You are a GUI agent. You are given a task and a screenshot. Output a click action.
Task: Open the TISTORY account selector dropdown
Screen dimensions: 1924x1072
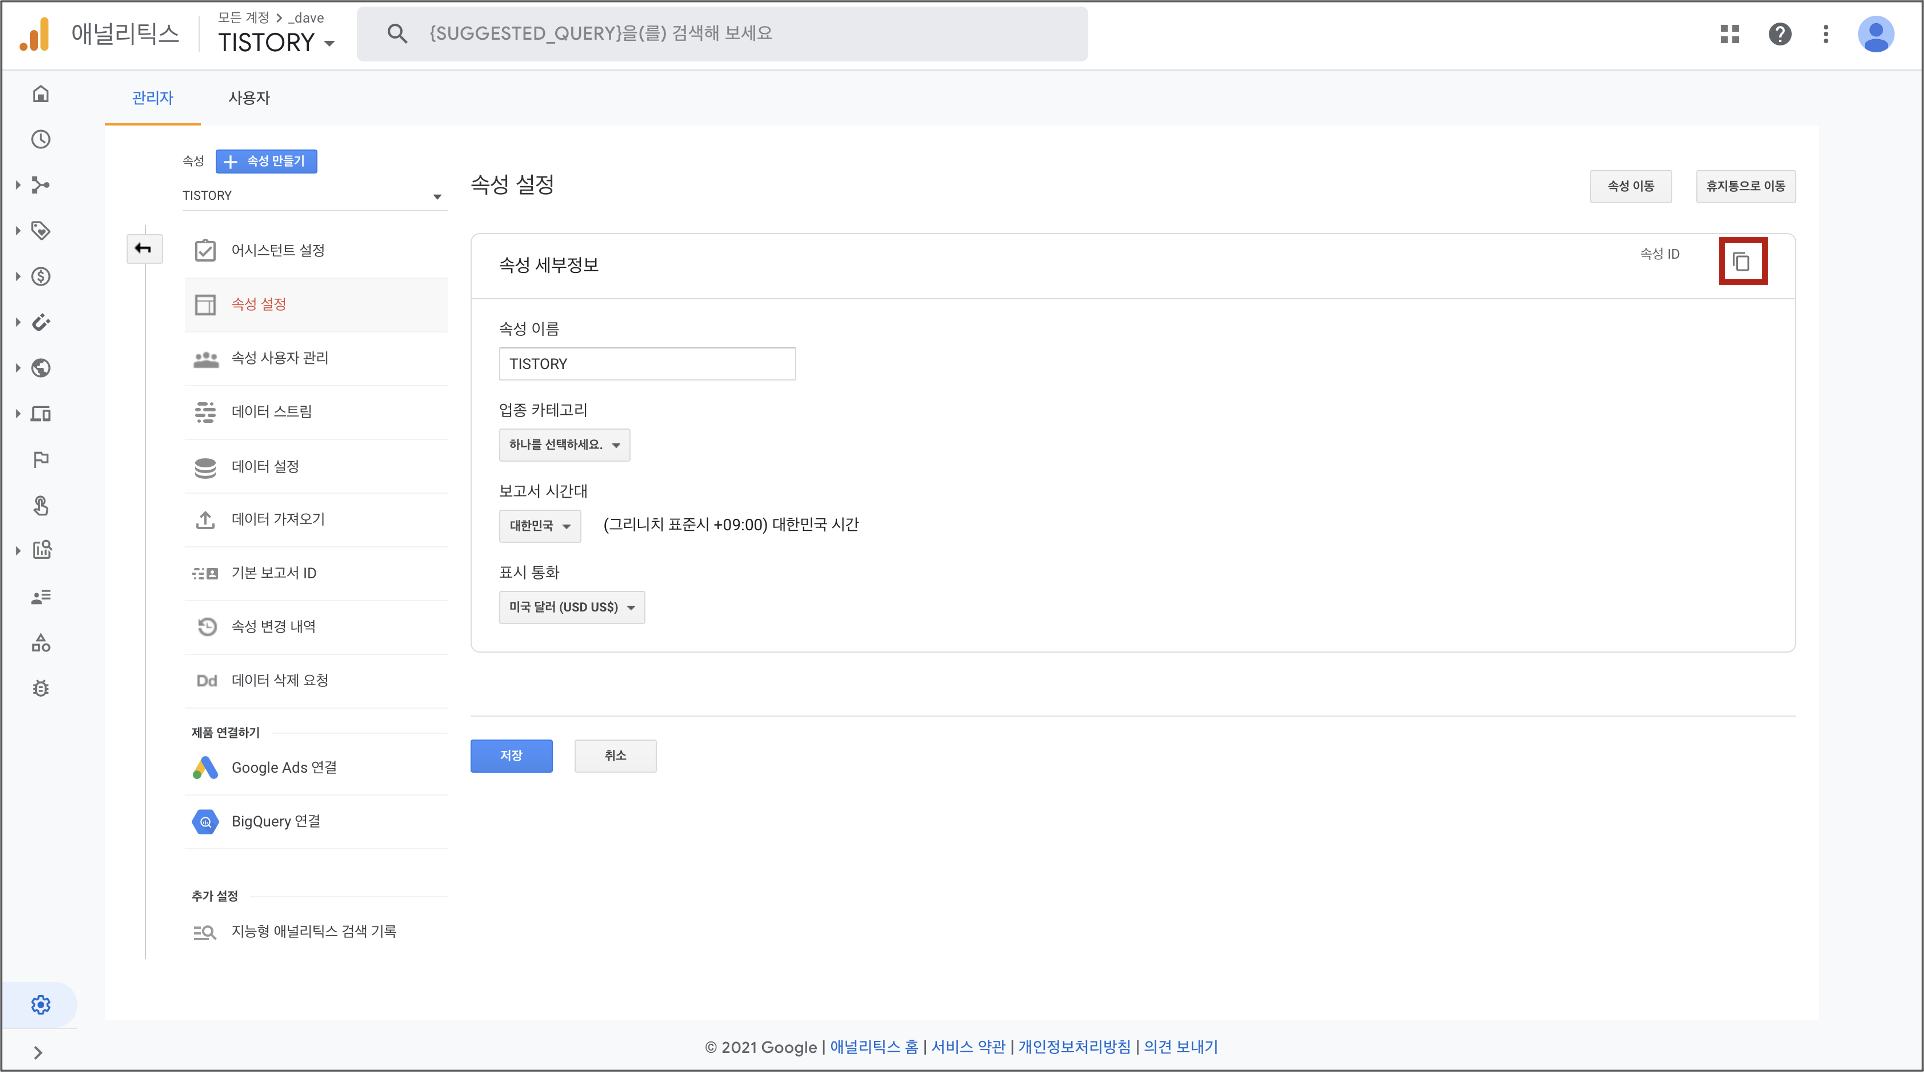point(276,42)
